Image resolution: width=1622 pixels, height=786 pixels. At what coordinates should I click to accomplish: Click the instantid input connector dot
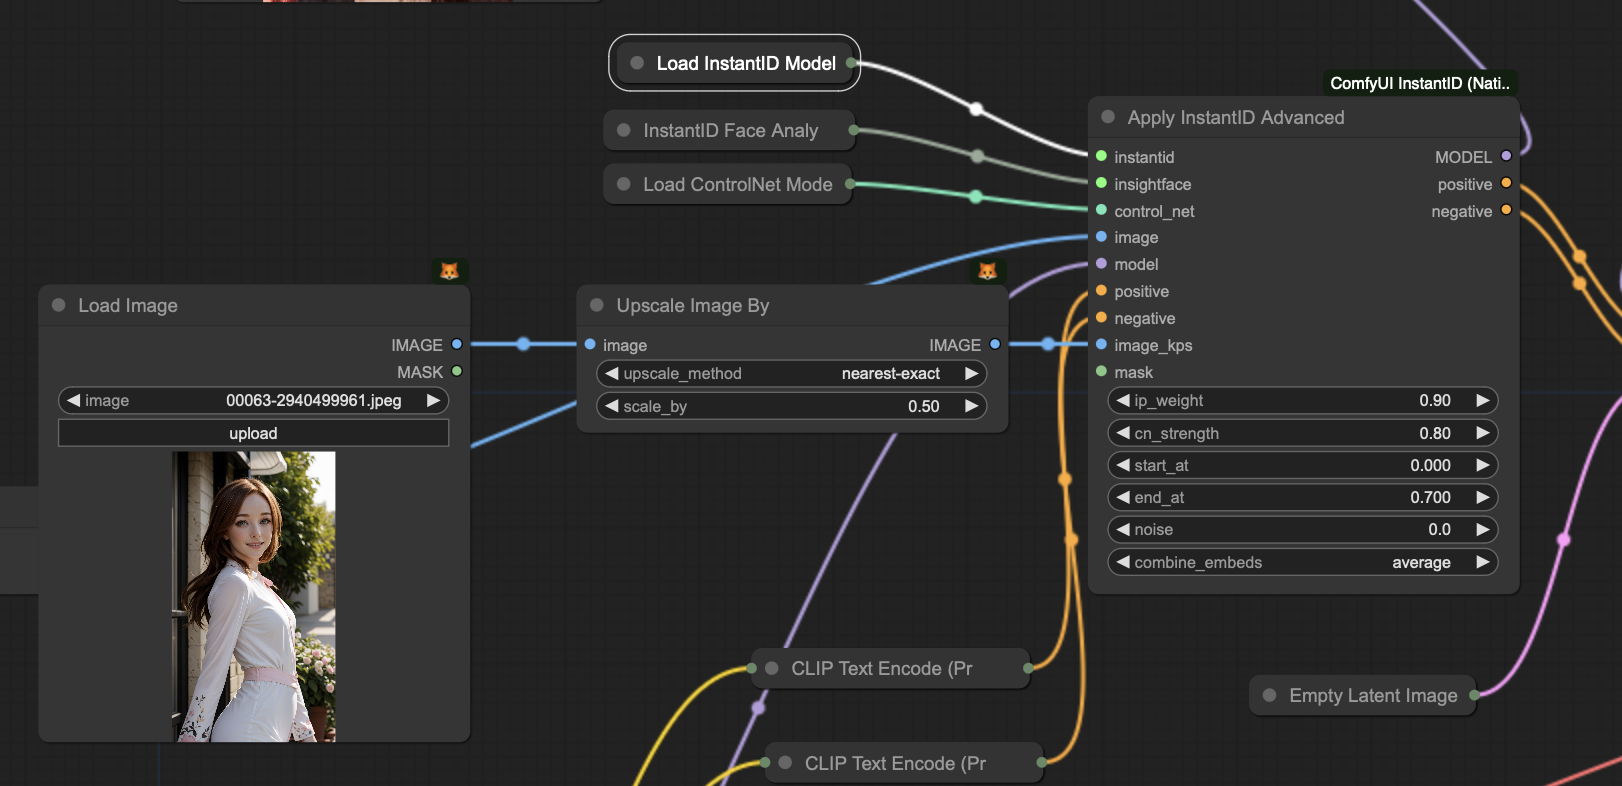[x=1101, y=156]
